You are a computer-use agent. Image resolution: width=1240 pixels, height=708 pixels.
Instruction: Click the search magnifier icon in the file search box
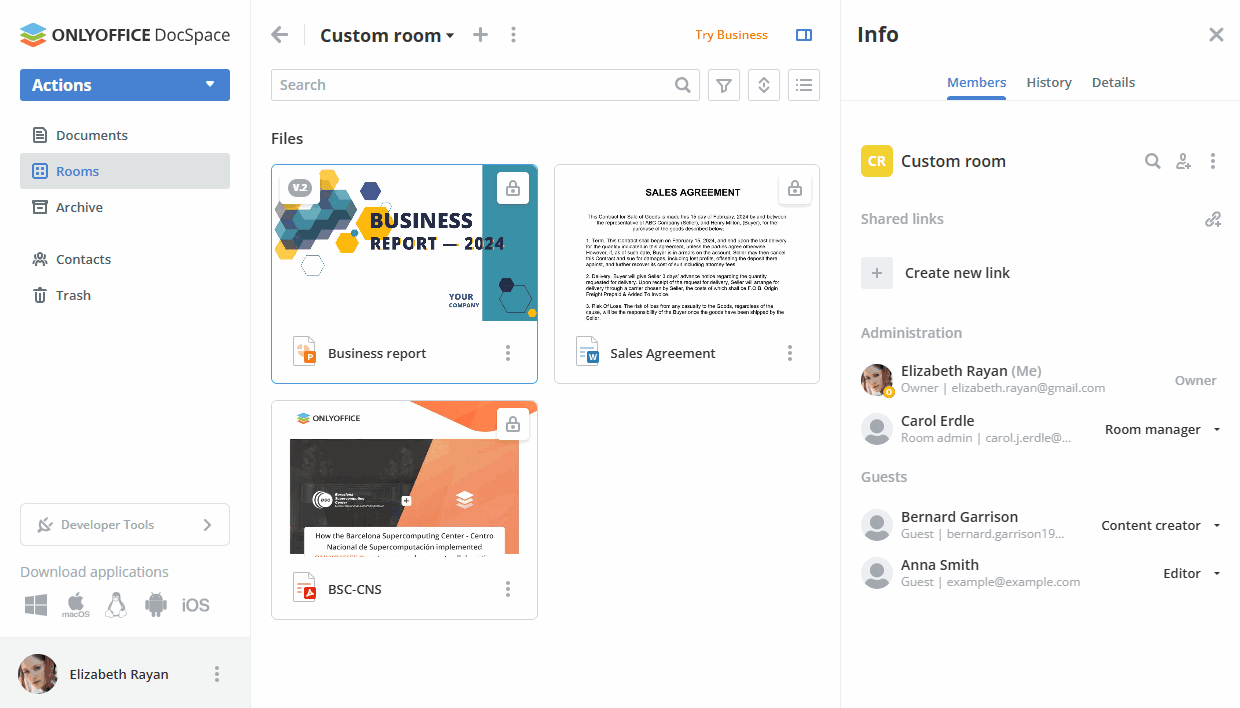(683, 85)
